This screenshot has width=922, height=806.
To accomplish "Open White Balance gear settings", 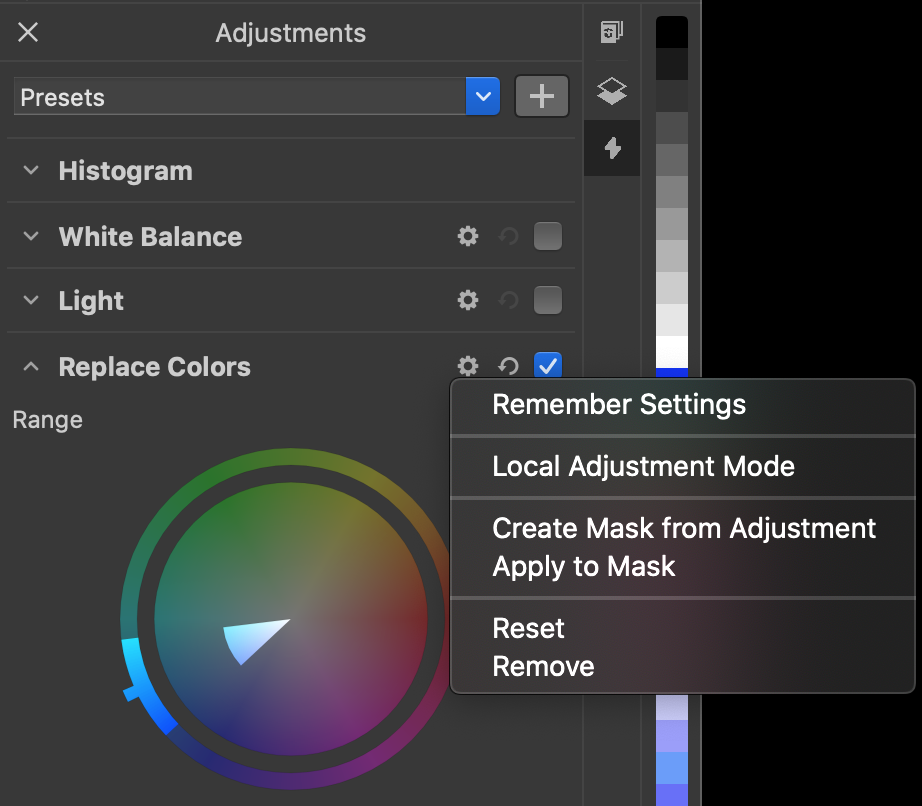I will point(468,237).
